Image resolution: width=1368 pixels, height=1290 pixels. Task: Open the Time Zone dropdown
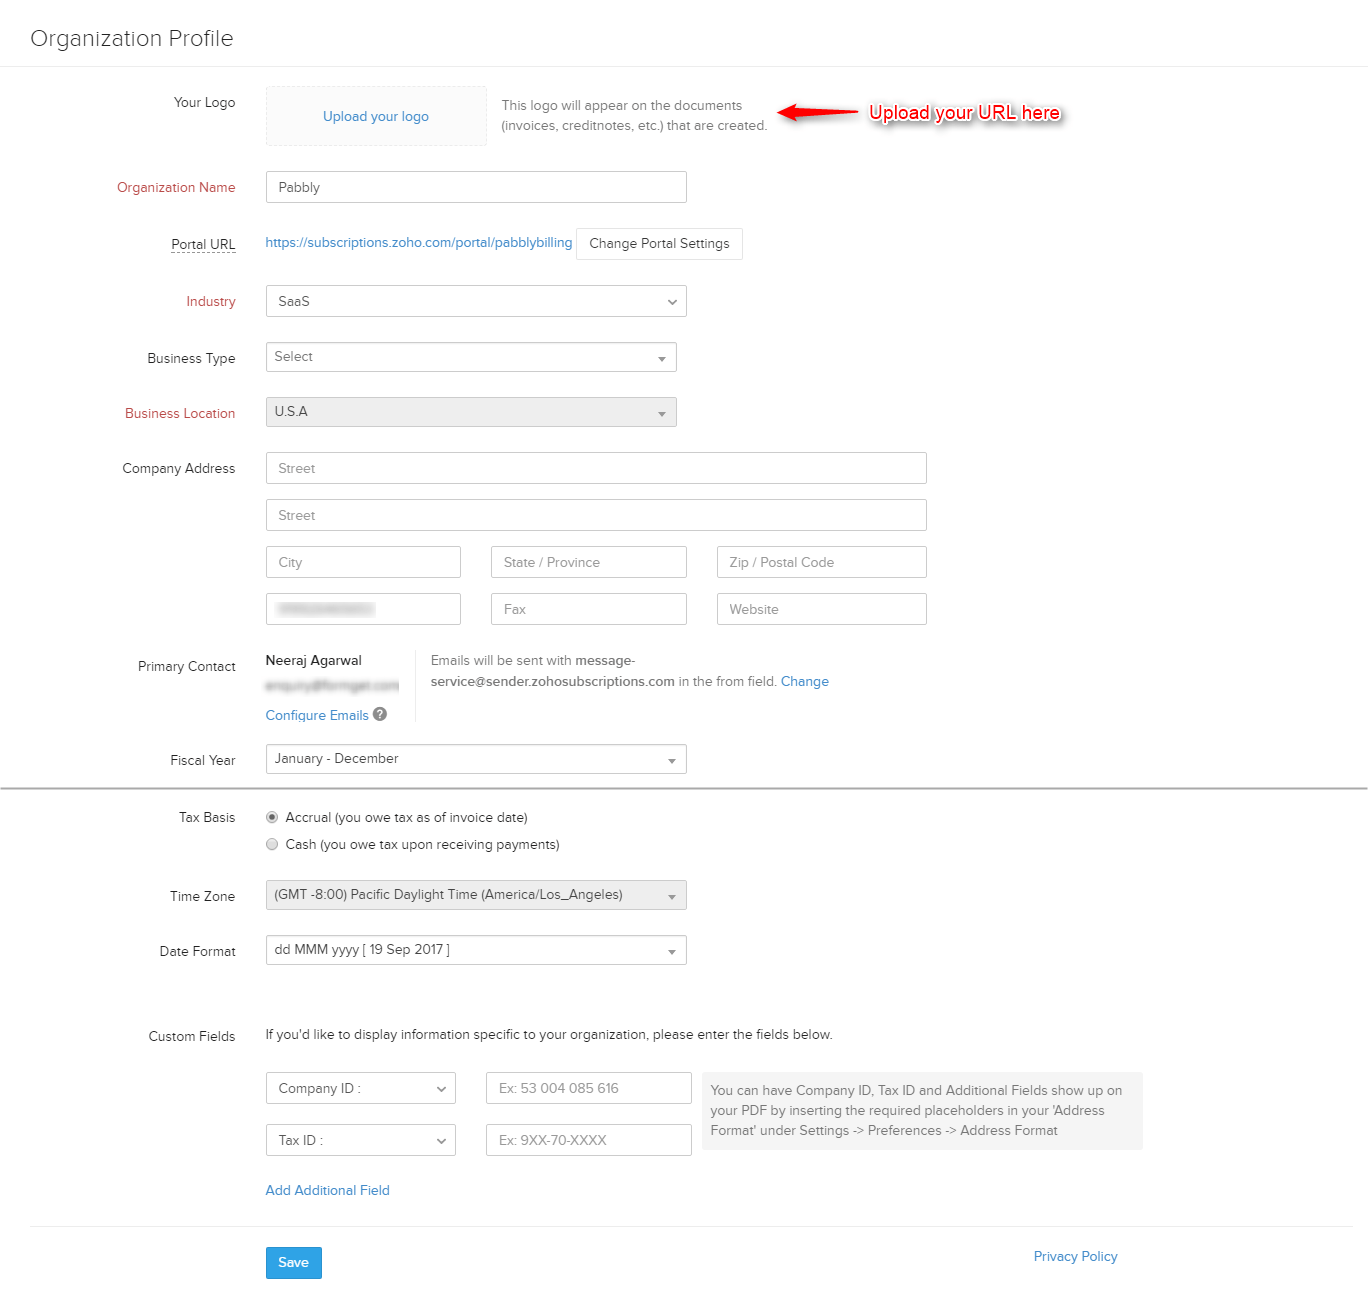(x=476, y=895)
